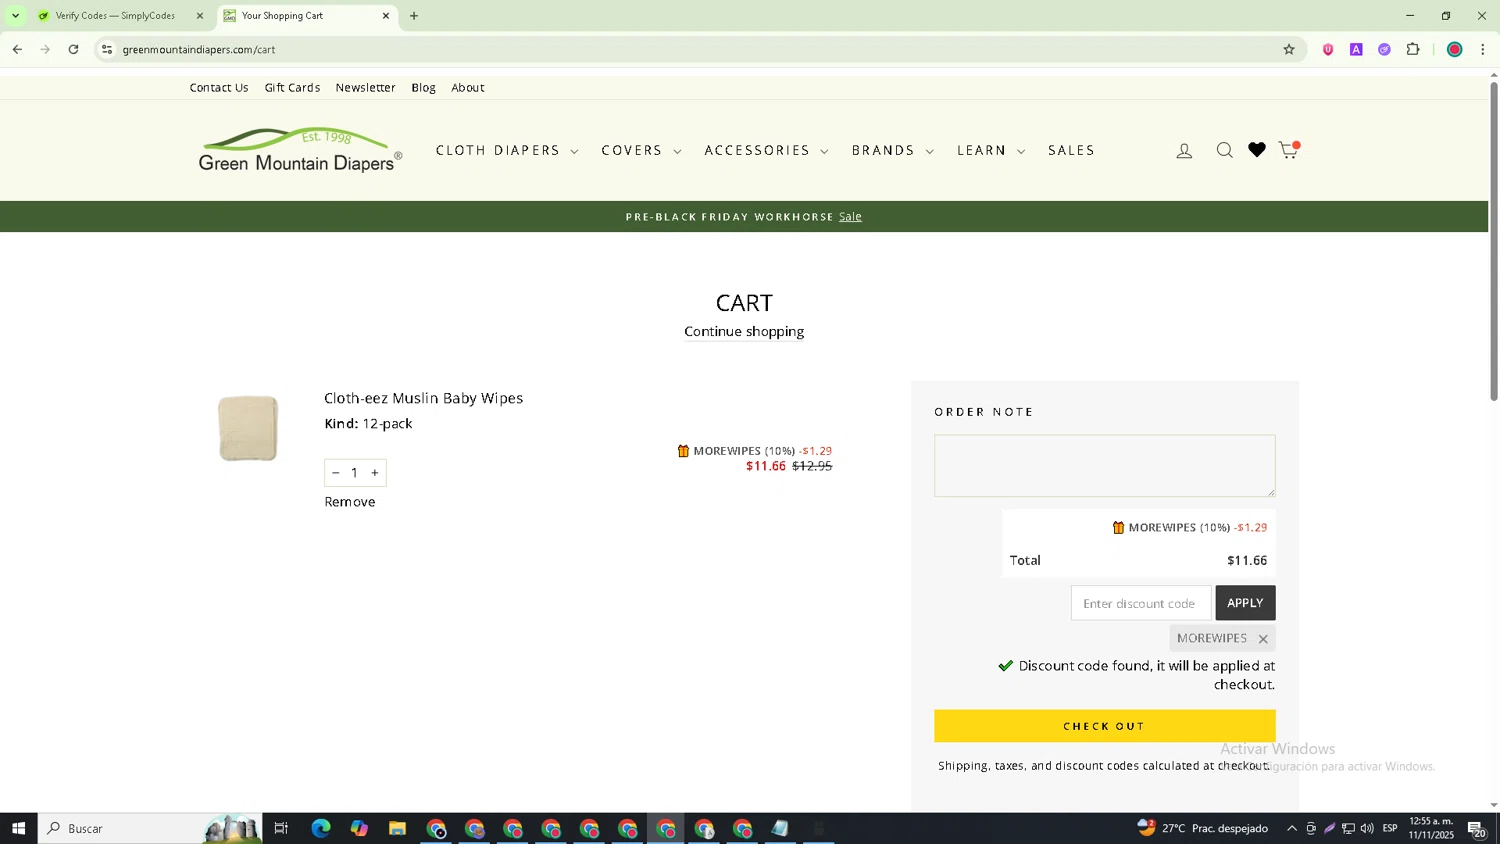The width and height of the screenshot is (1500, 844).
Task: Open the Chrome profile avatar
Action: pyautogui.click(x=1455, y=49)
